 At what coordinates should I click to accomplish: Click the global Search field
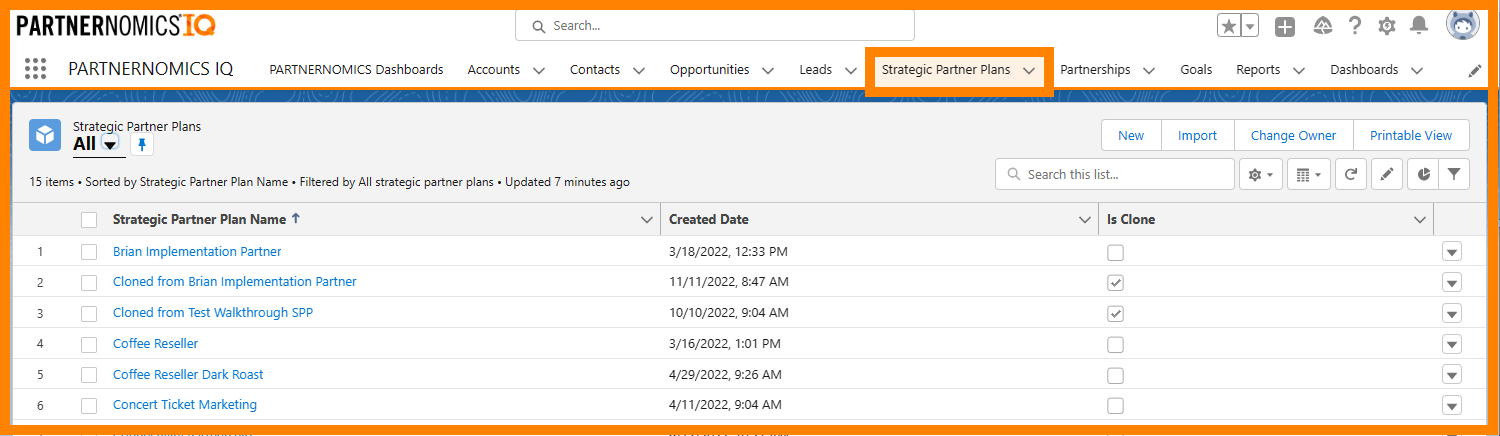(x=715, y=26)
